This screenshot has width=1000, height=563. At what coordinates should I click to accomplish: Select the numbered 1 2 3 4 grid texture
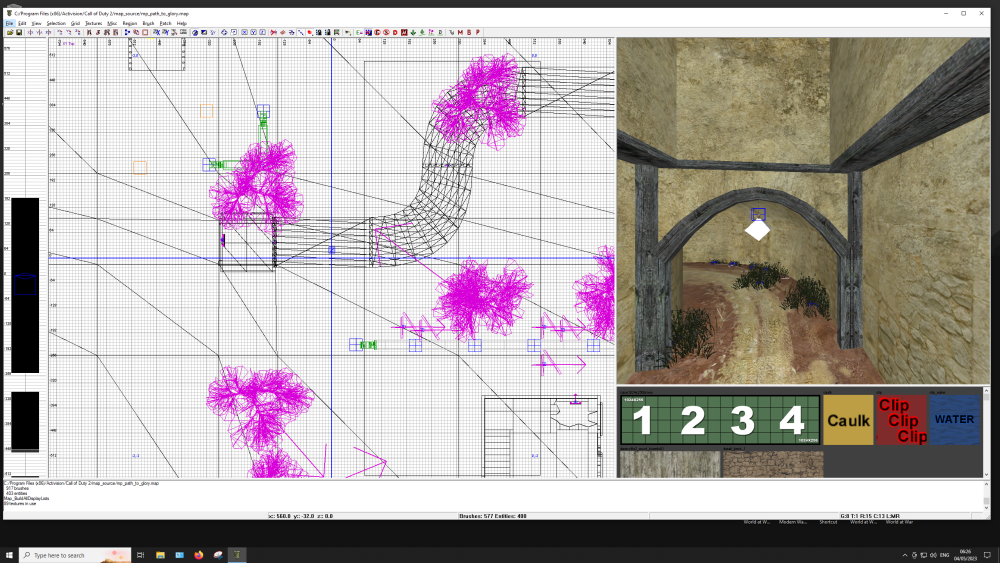[720, 420]
